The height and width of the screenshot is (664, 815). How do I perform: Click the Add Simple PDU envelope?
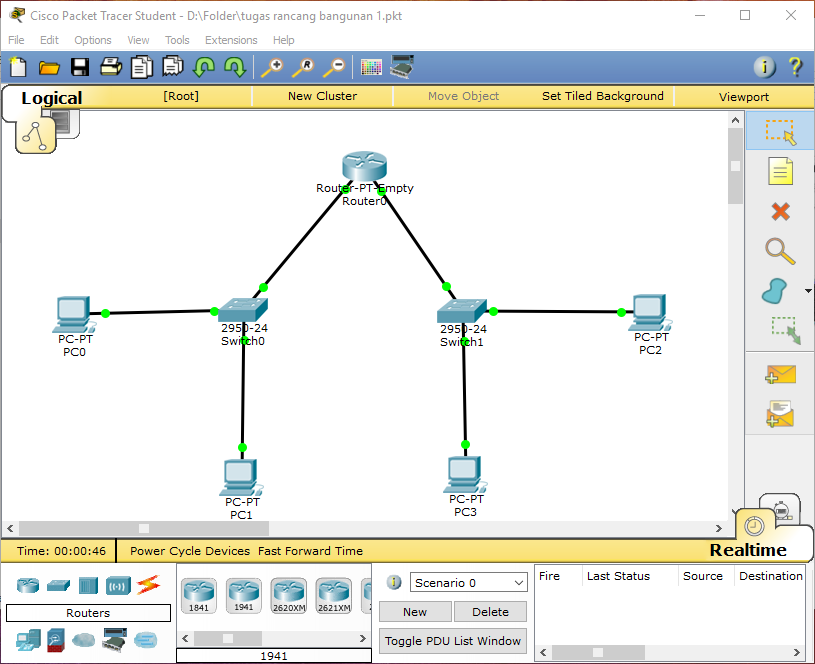click(780, 374)
